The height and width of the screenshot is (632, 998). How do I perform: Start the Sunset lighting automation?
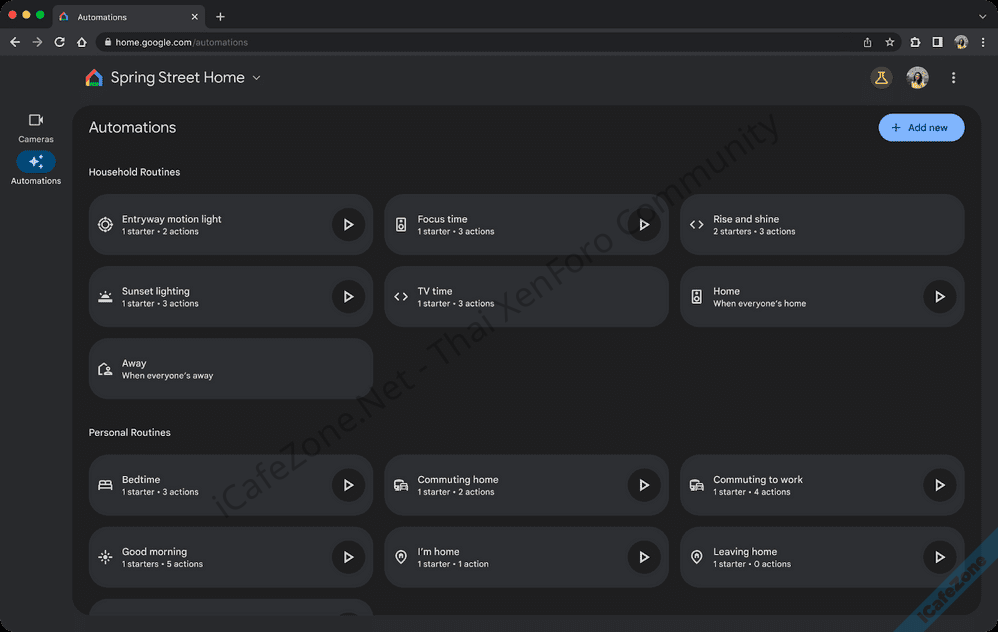tap(348, 297)
